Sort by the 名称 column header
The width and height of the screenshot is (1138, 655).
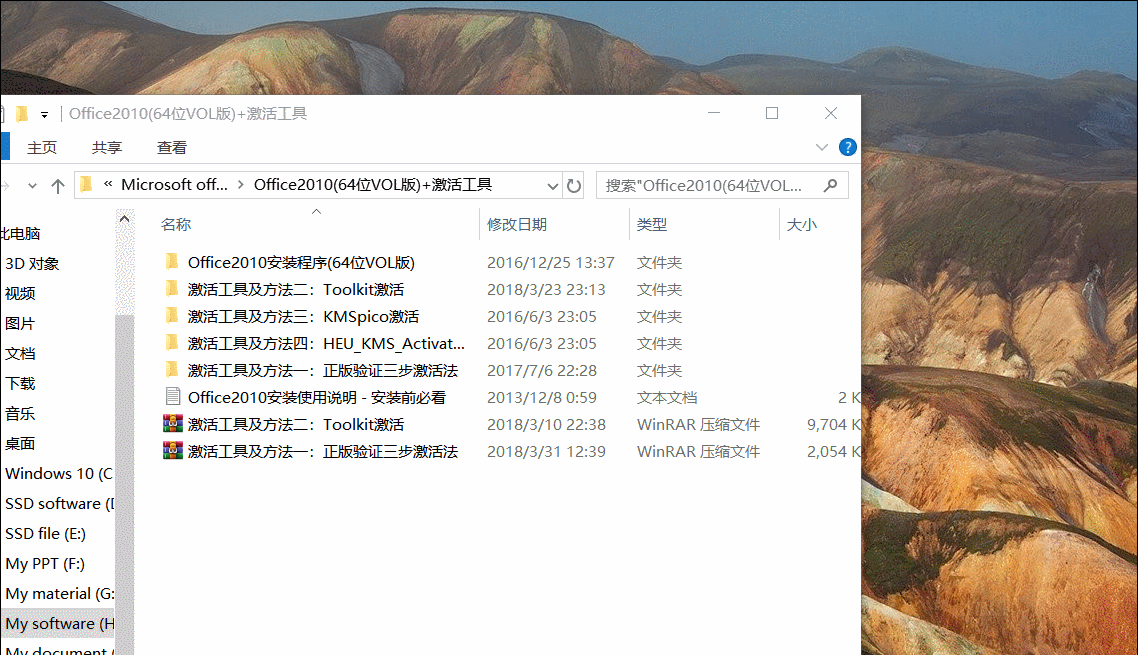click(176, 224)
